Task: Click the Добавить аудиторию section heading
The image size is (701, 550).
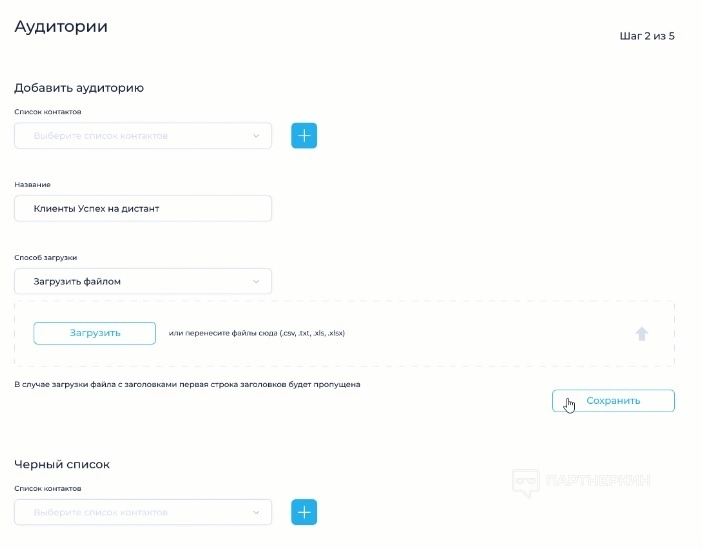Action: click(x=79, y=87)
